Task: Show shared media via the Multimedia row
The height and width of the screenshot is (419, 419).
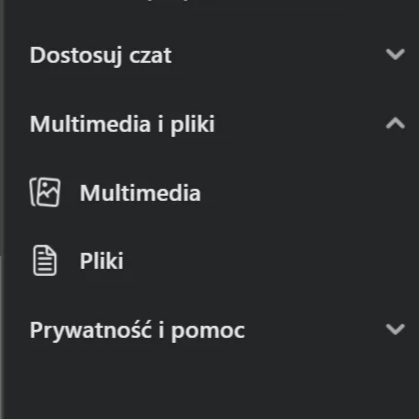Action: point(217,193)
